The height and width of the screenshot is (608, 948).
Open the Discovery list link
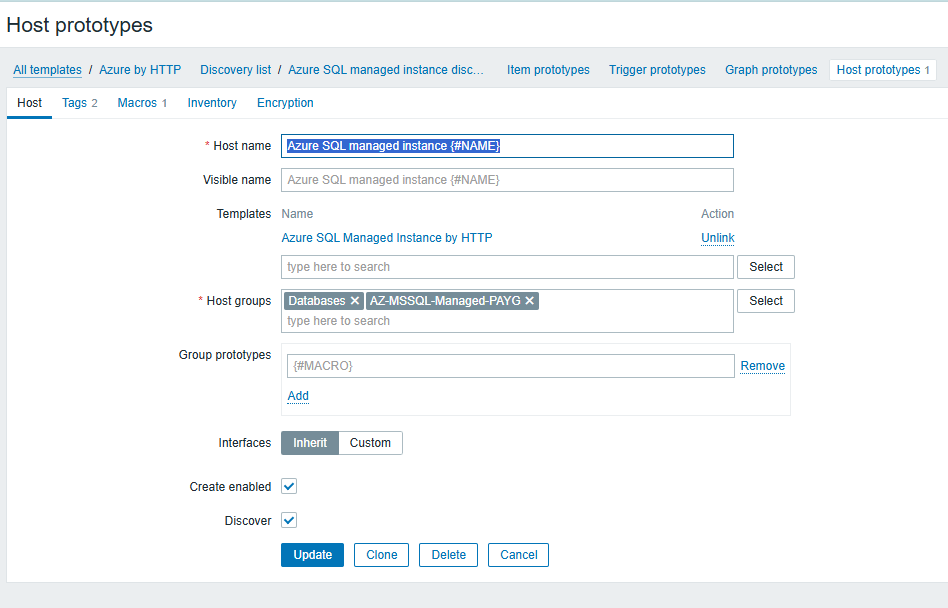point(236,70)
